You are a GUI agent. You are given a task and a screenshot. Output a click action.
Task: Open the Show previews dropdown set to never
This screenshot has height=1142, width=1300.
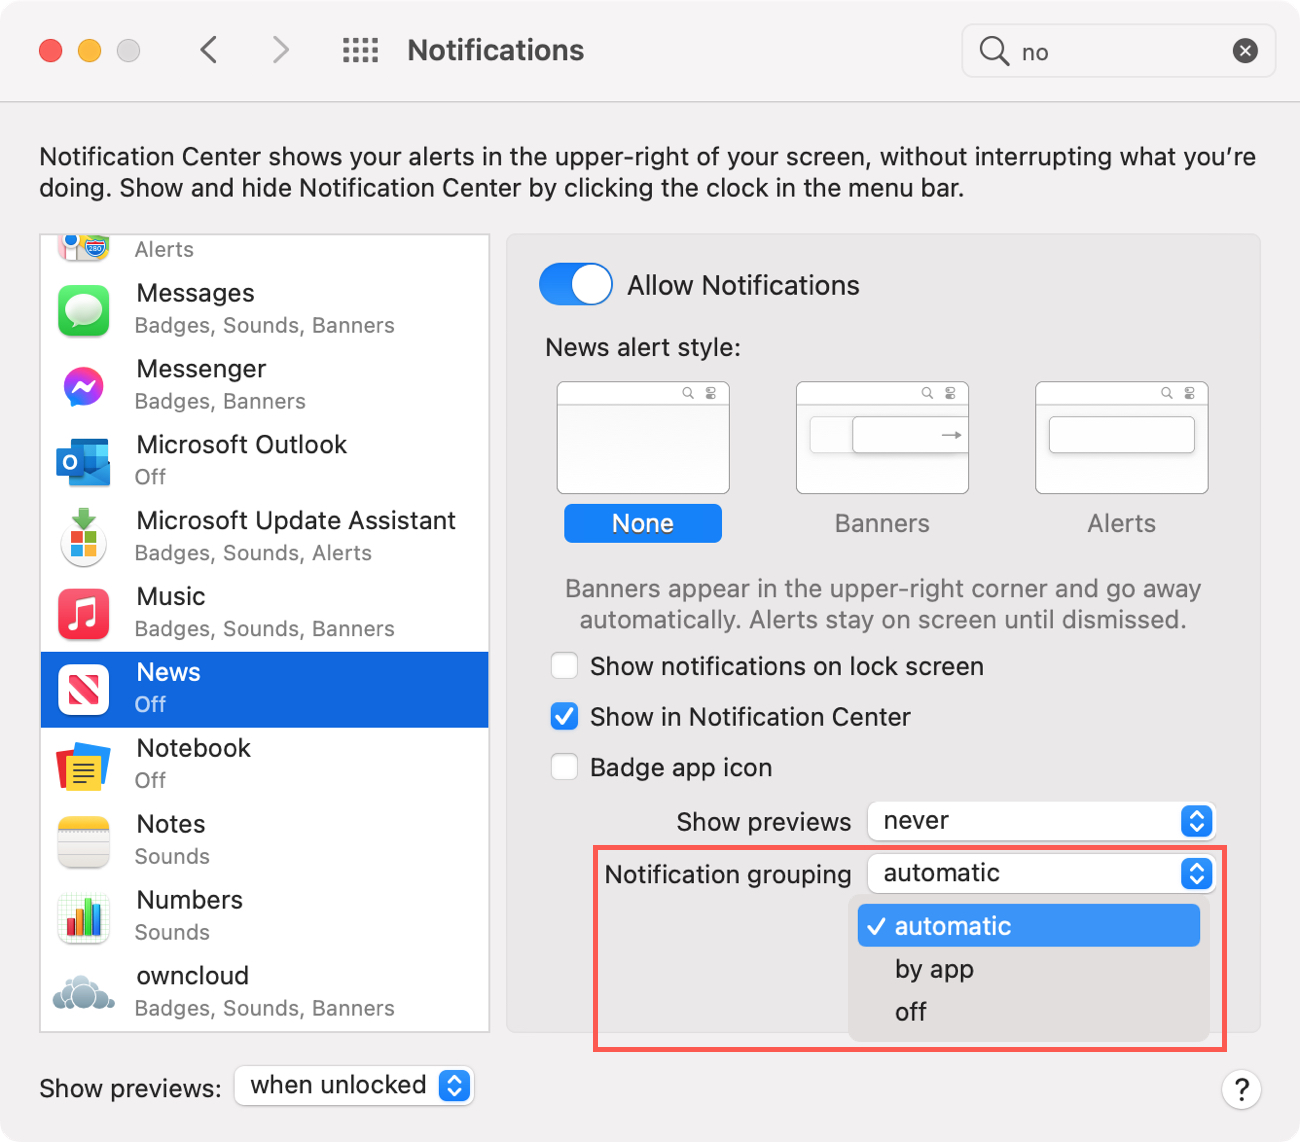(1041, 821)
